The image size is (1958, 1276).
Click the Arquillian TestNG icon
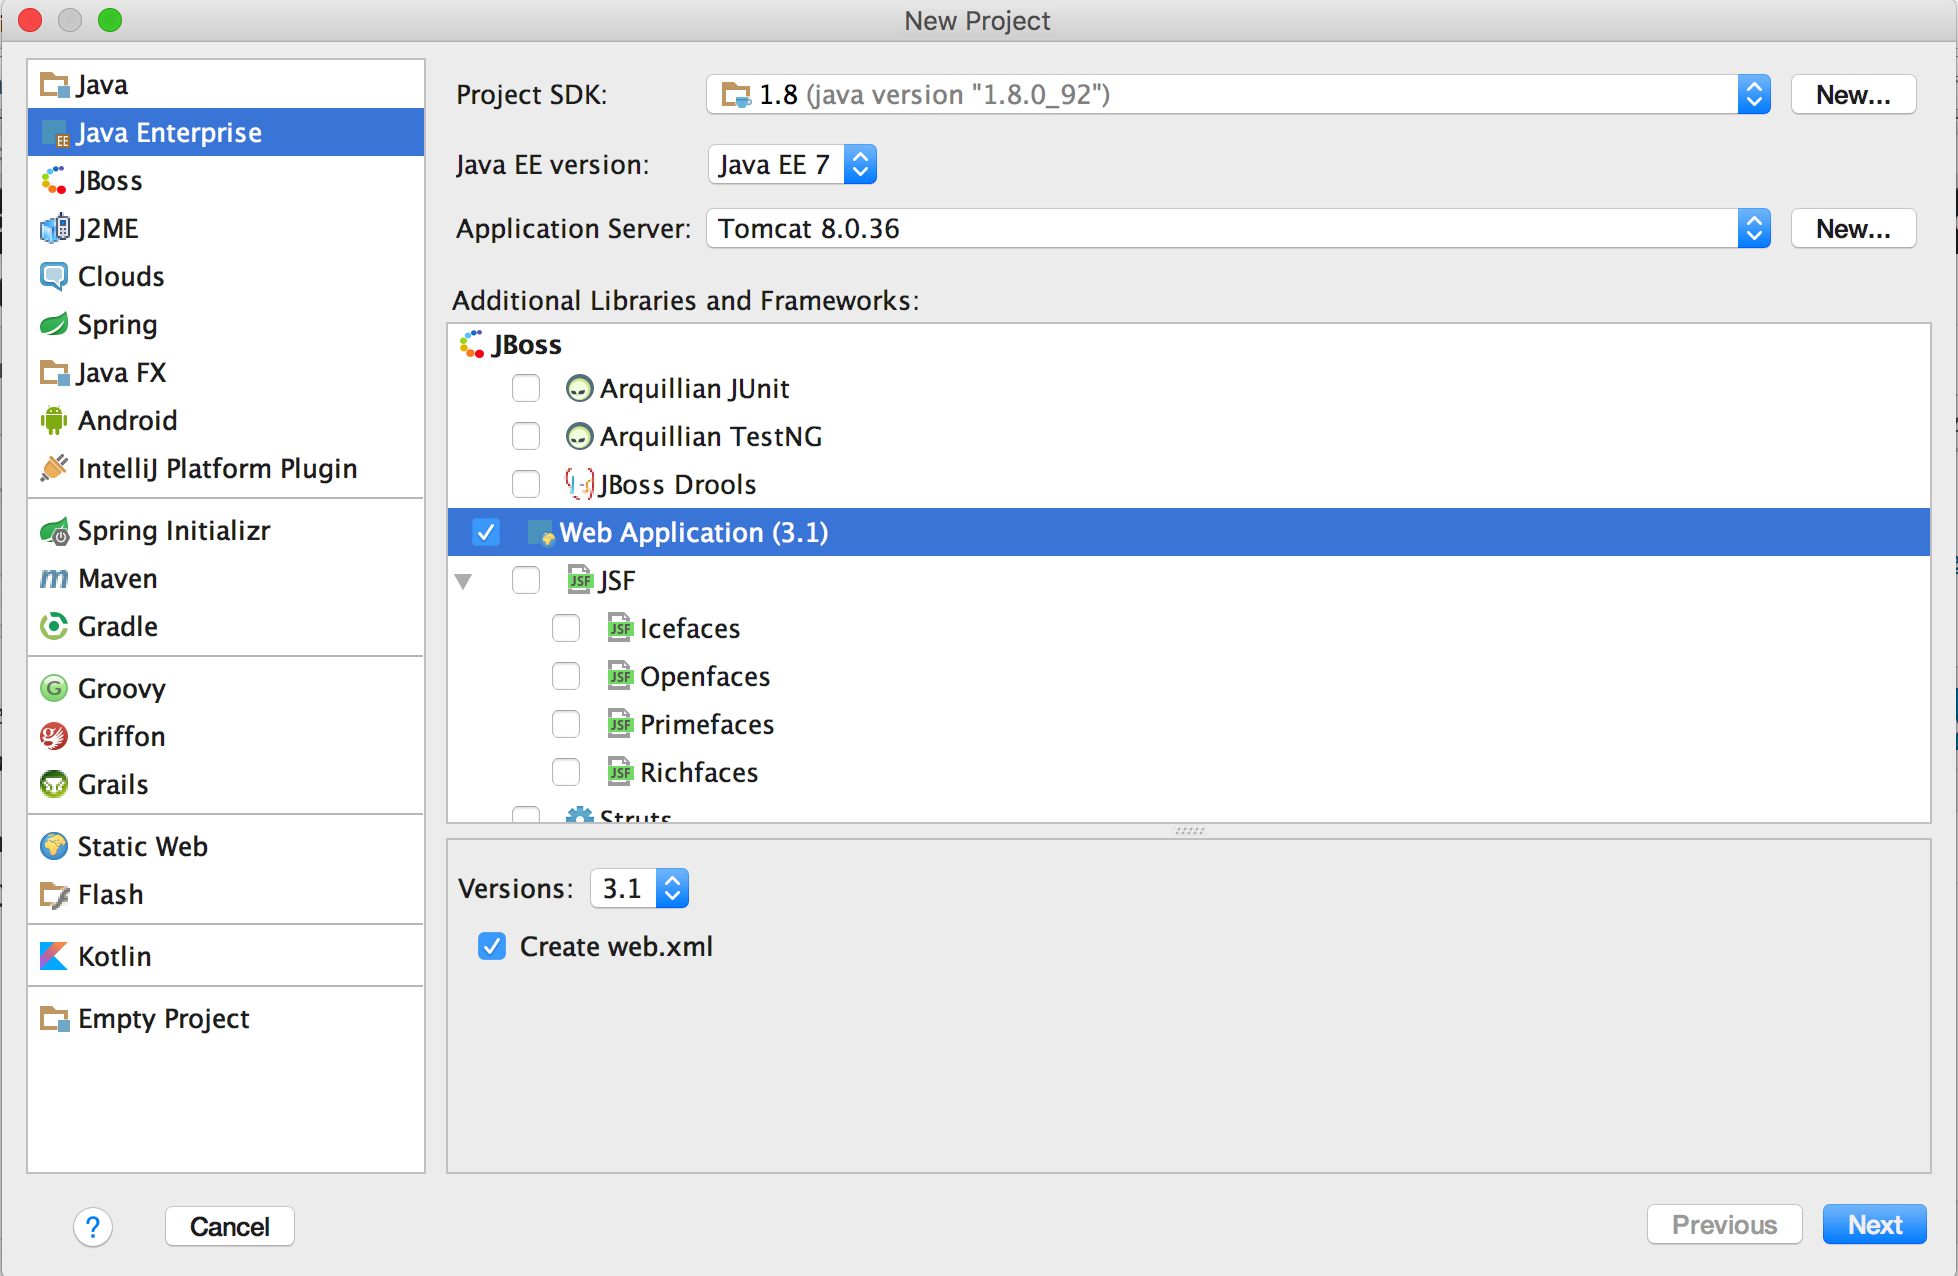pos(579,437)
